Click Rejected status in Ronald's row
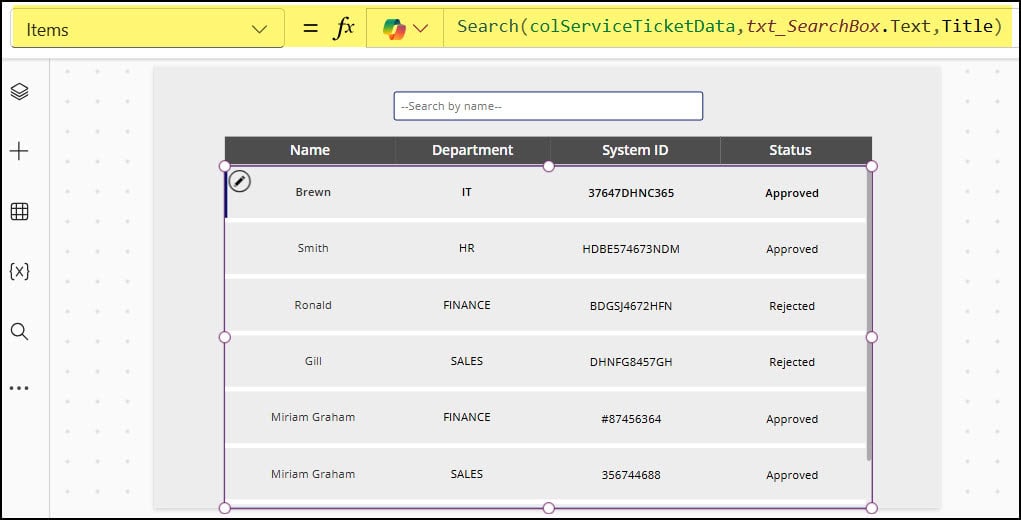This screenshot has height=520, width=1021. tap(792, 306)
